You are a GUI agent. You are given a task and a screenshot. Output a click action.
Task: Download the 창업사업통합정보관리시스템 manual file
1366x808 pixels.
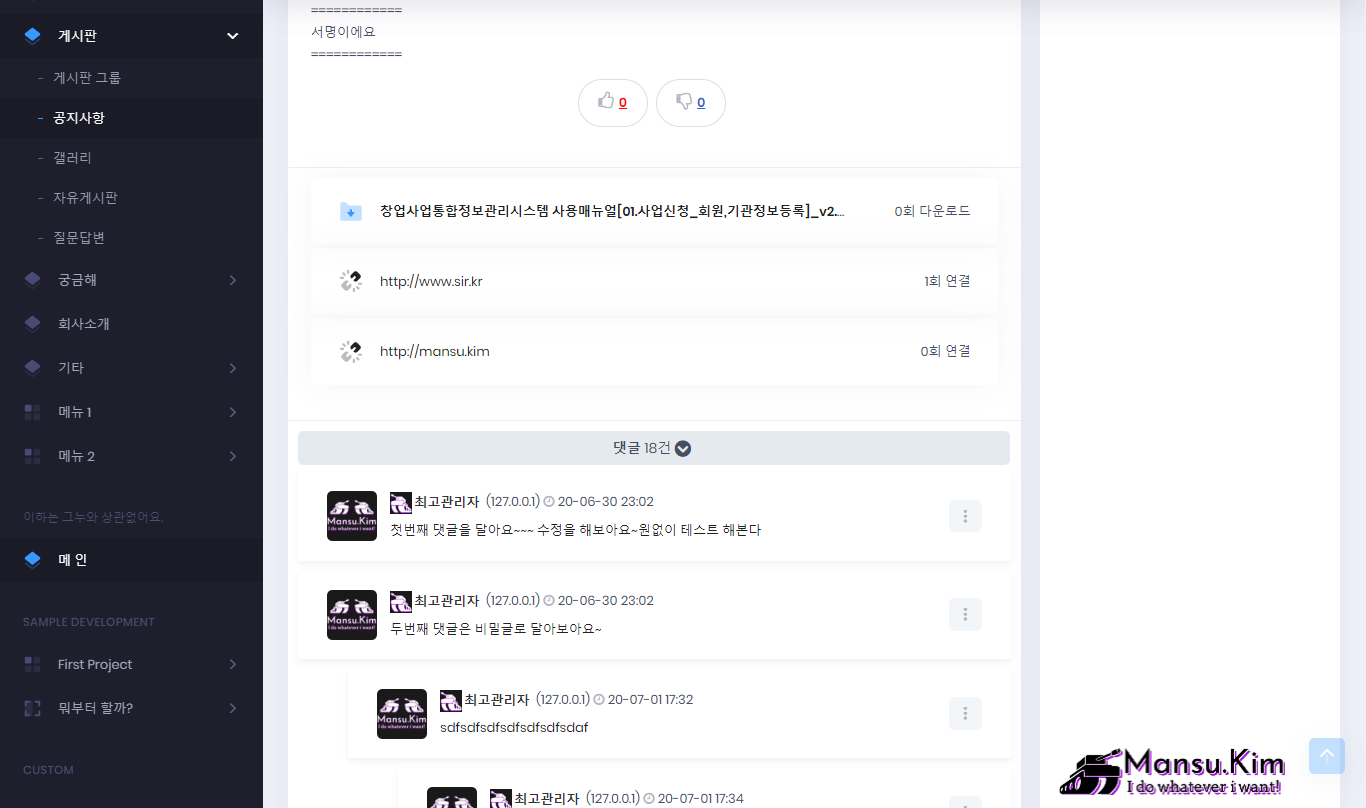tap(611, 211)
